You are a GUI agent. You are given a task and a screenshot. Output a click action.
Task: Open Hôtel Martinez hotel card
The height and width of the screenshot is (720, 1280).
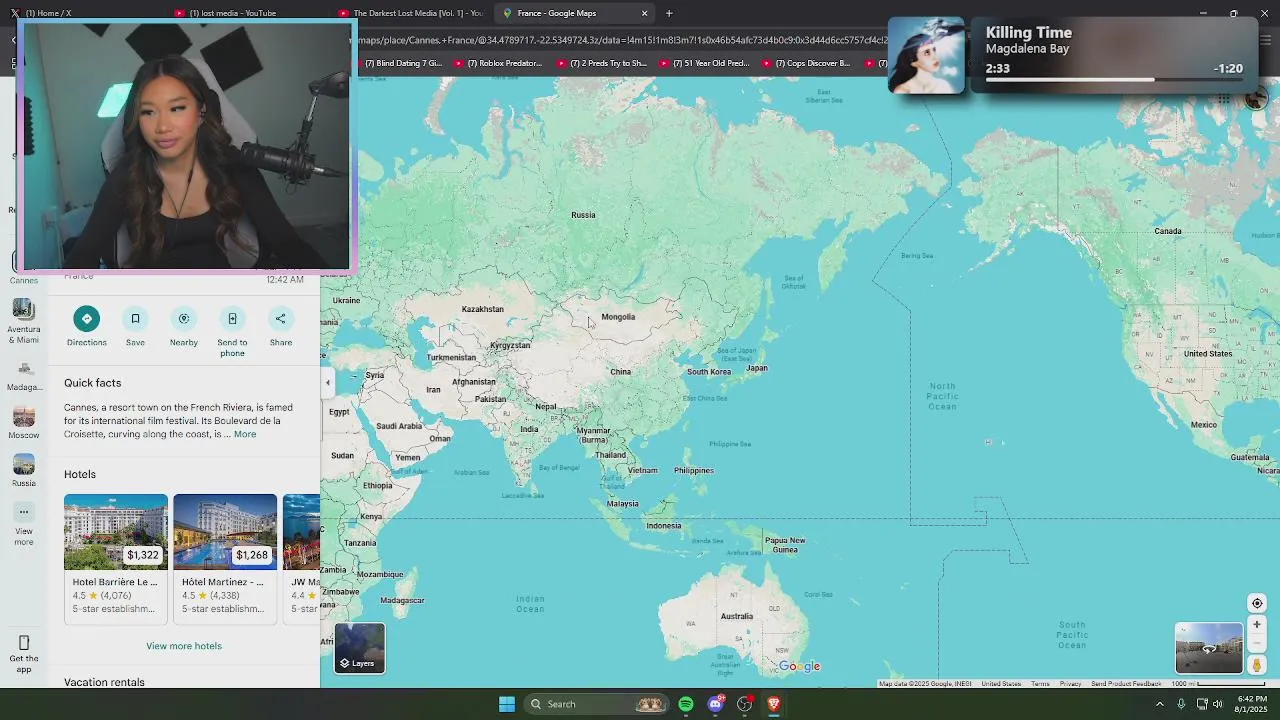tap(225, 559)
